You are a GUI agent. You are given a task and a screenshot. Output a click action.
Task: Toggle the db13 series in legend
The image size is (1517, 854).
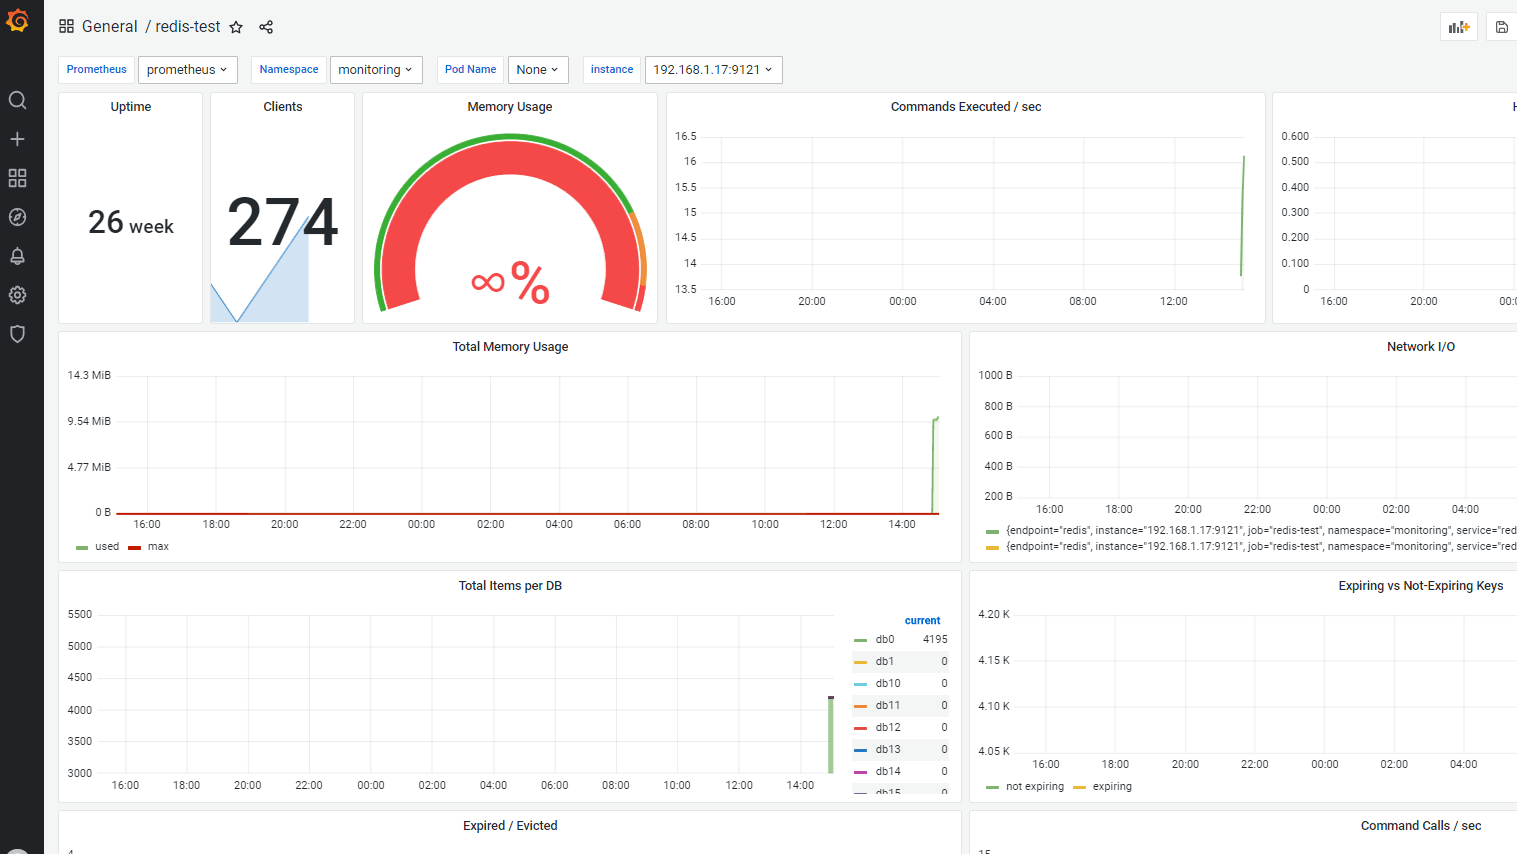[x=888, y=750]
